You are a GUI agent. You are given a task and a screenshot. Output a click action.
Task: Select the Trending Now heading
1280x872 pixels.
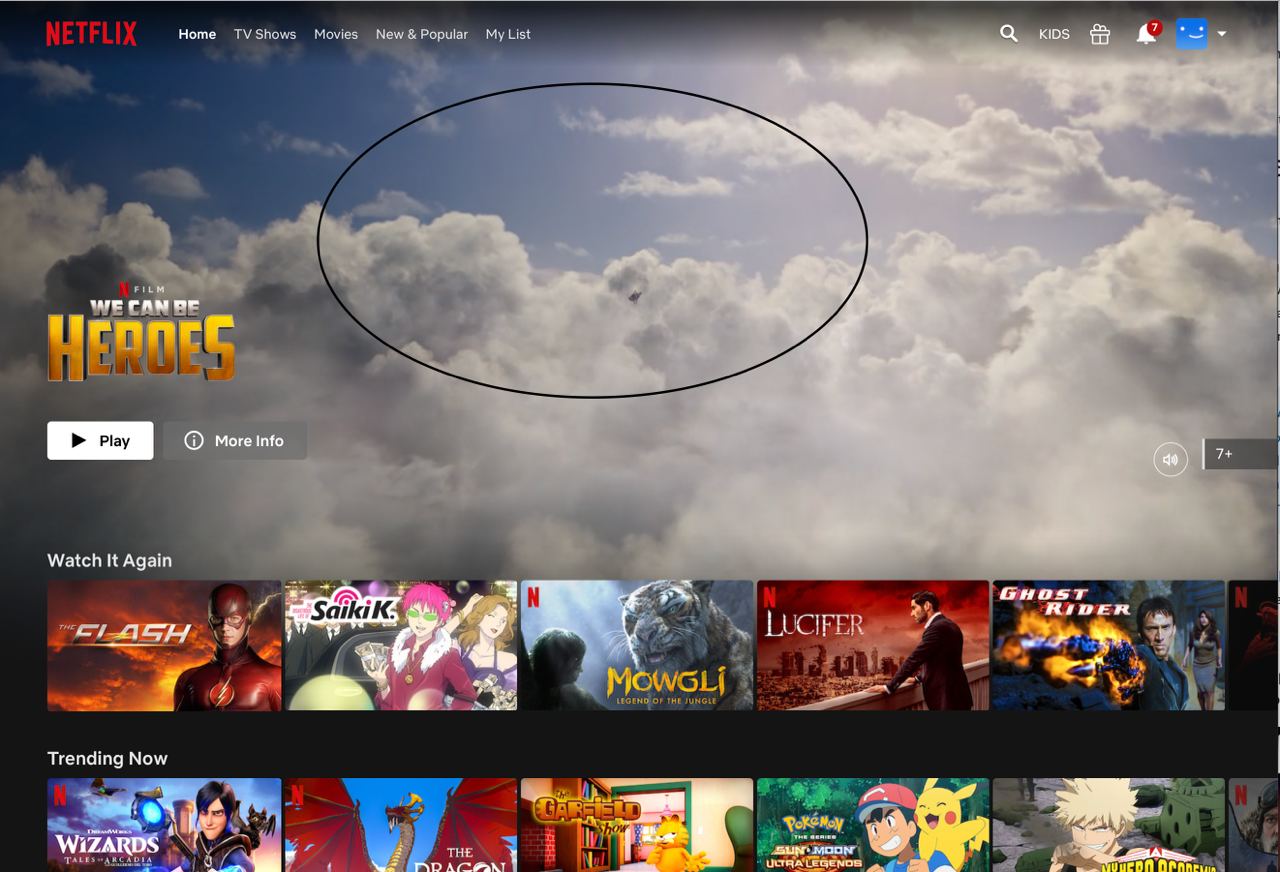107,758
